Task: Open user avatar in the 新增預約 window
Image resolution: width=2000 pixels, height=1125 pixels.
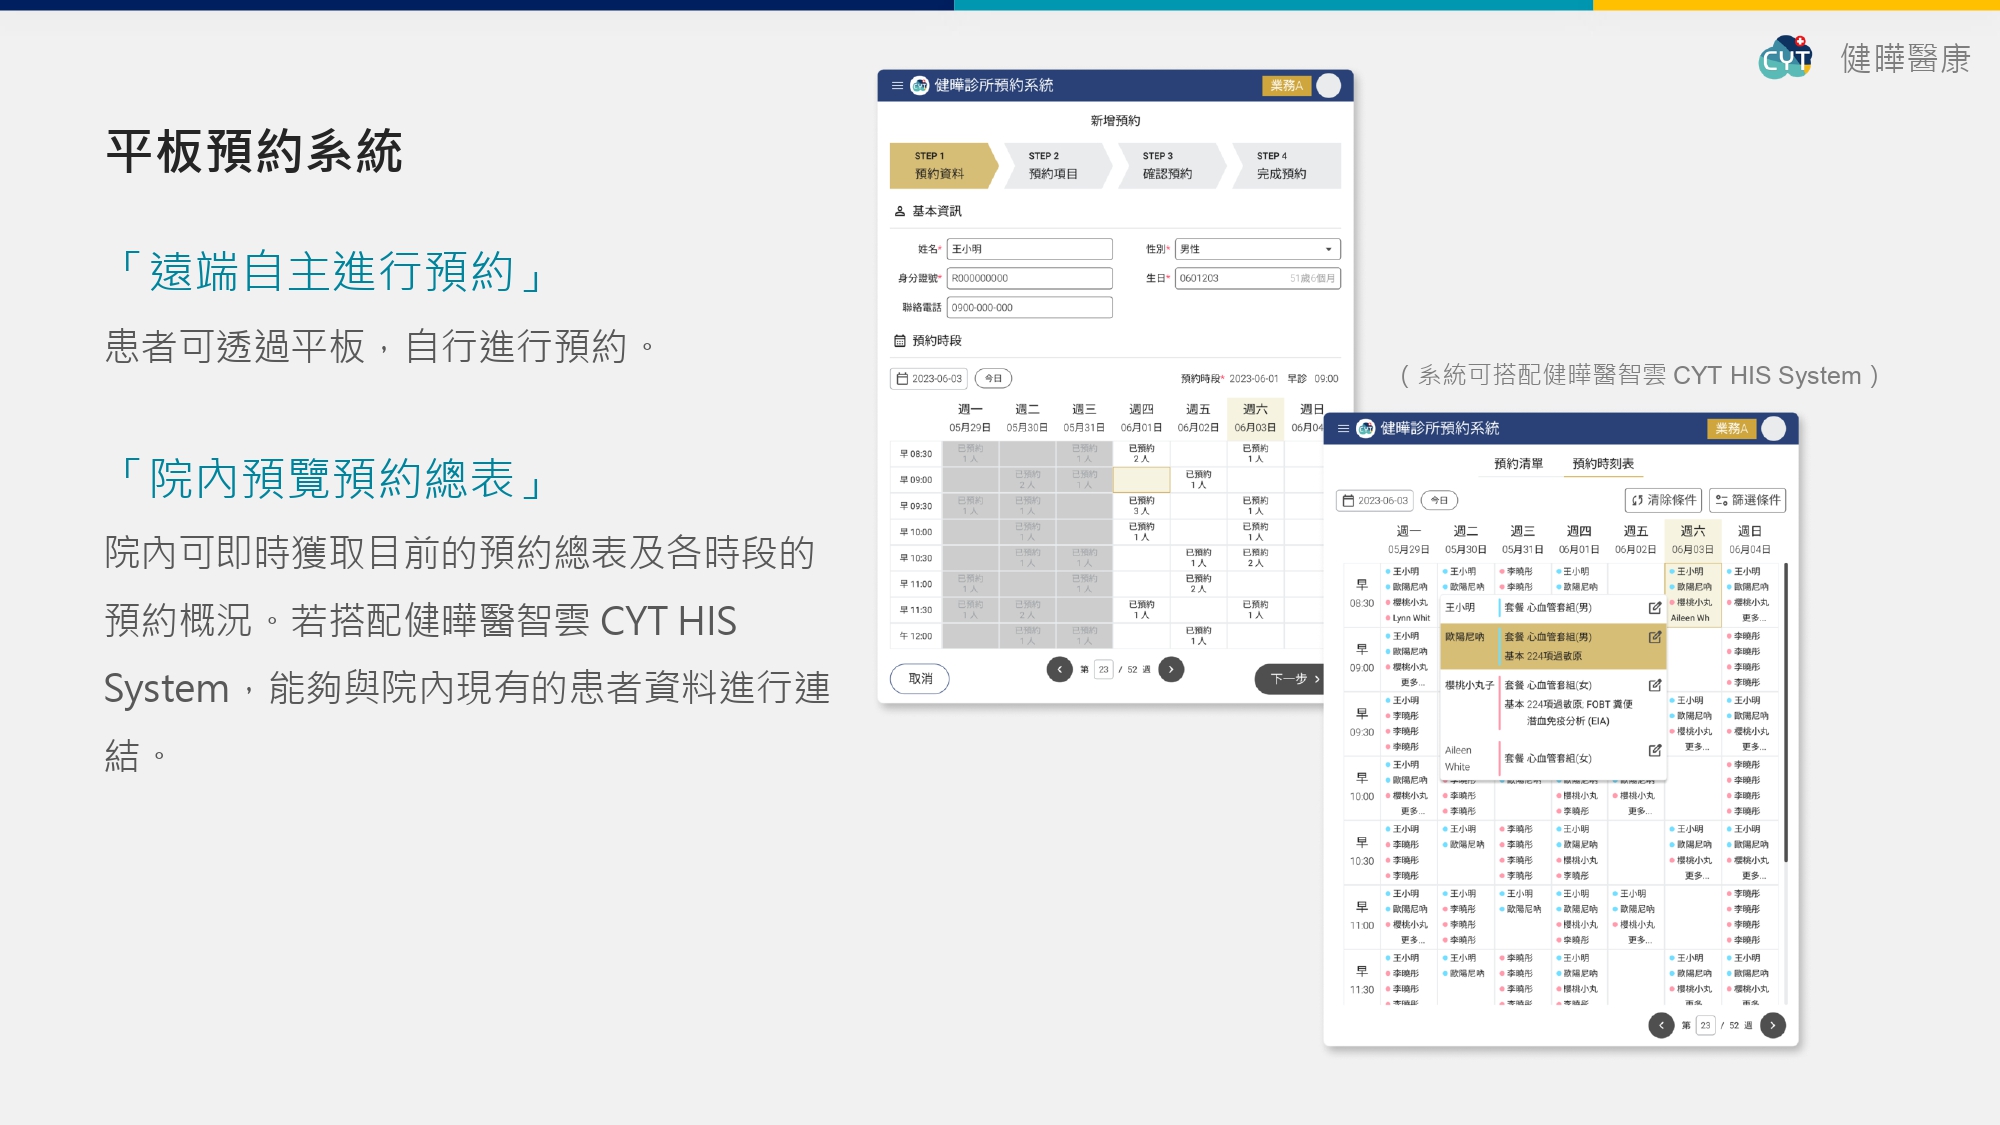Action: click(x=1329, y=86)
